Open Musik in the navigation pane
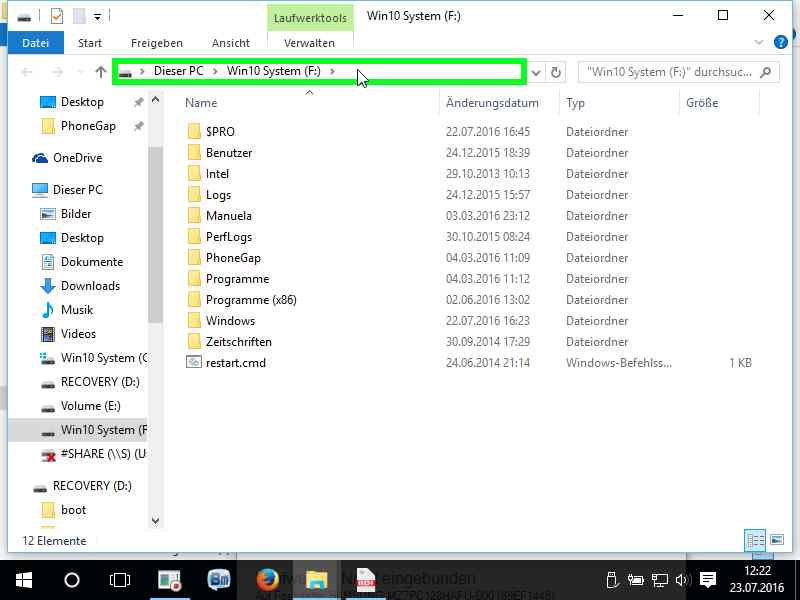The height and width of the screenshot is (600, 800). click(77, 310)
